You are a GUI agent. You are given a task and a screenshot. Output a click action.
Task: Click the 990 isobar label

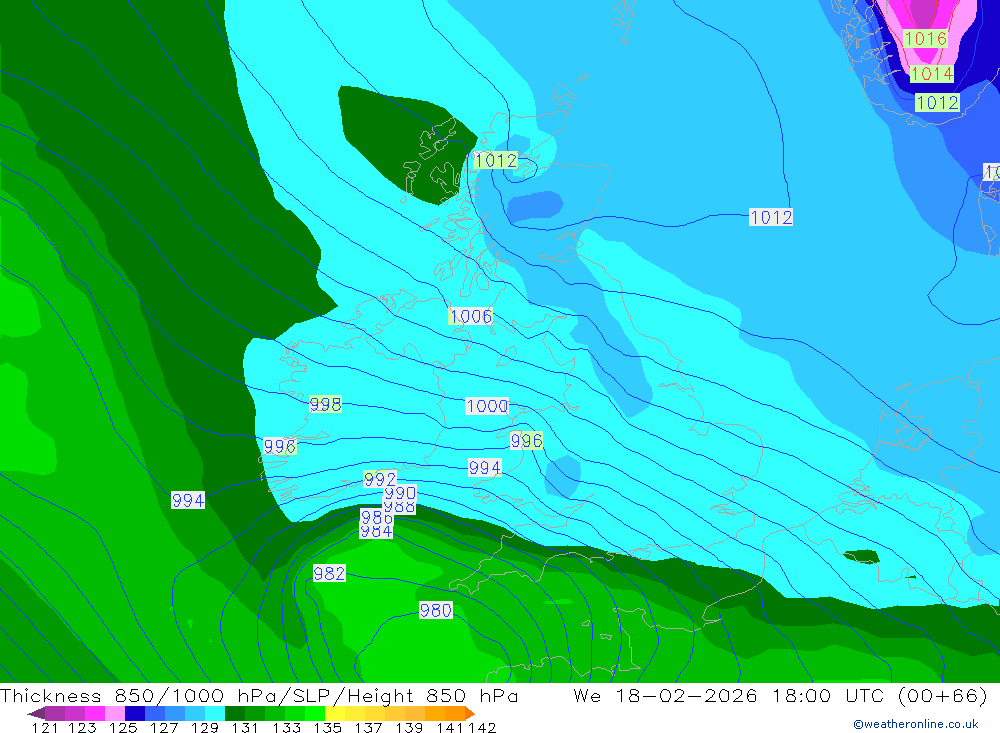(400, 493)
